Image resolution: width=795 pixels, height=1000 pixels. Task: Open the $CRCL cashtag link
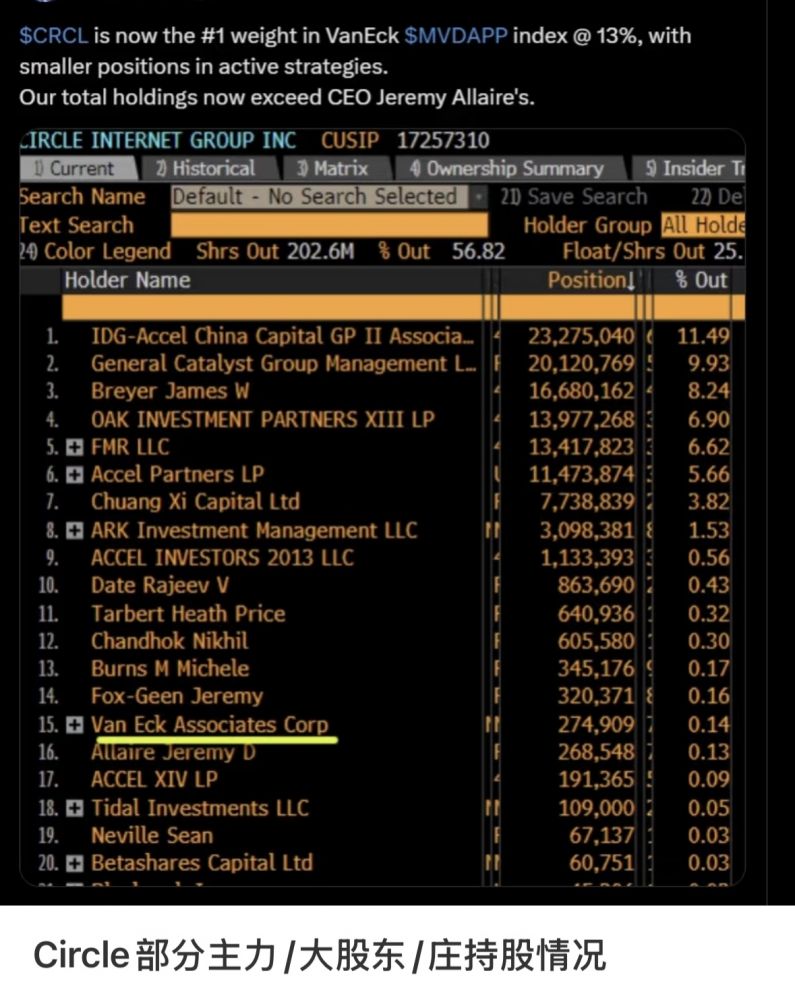click(x=54, y=36)
